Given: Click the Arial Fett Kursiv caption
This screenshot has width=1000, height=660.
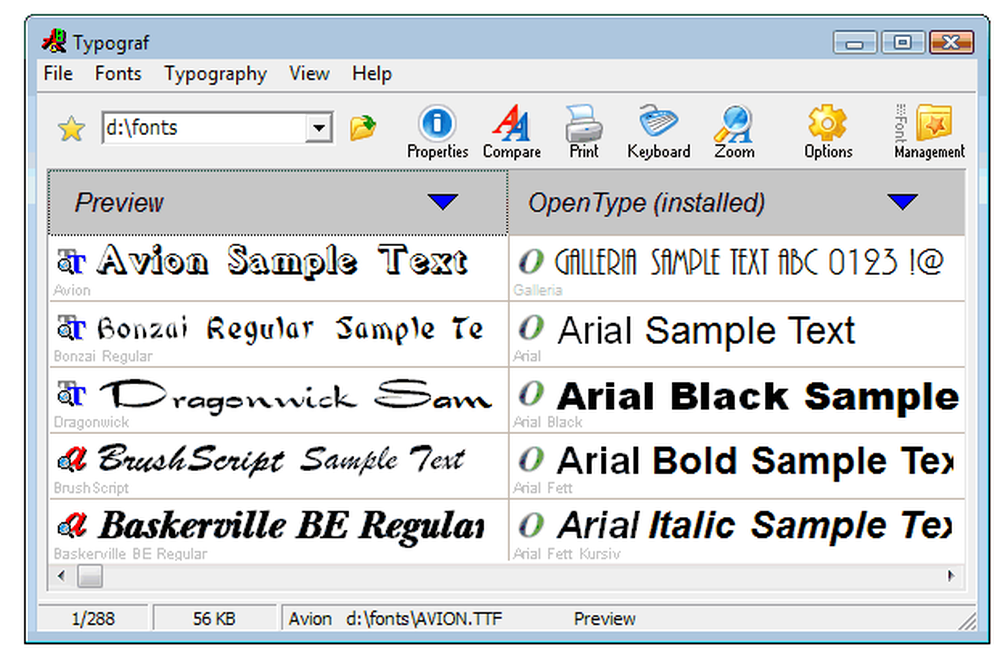Looking at the screenshot, I should (x=566, y=554).
